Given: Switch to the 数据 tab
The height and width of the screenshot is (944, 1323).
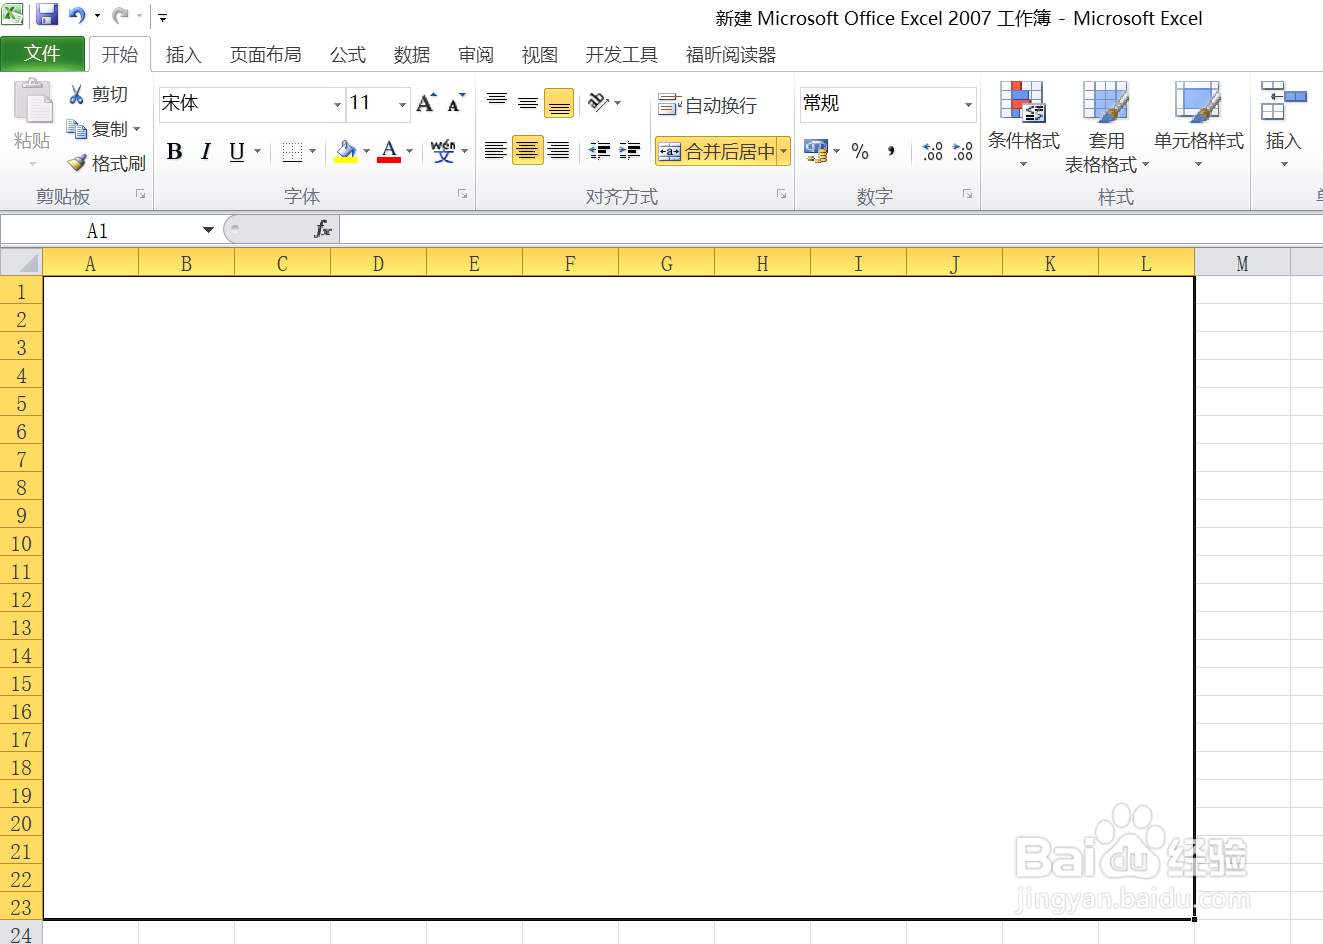Looking at the screenshot, I should pos(412,55).
